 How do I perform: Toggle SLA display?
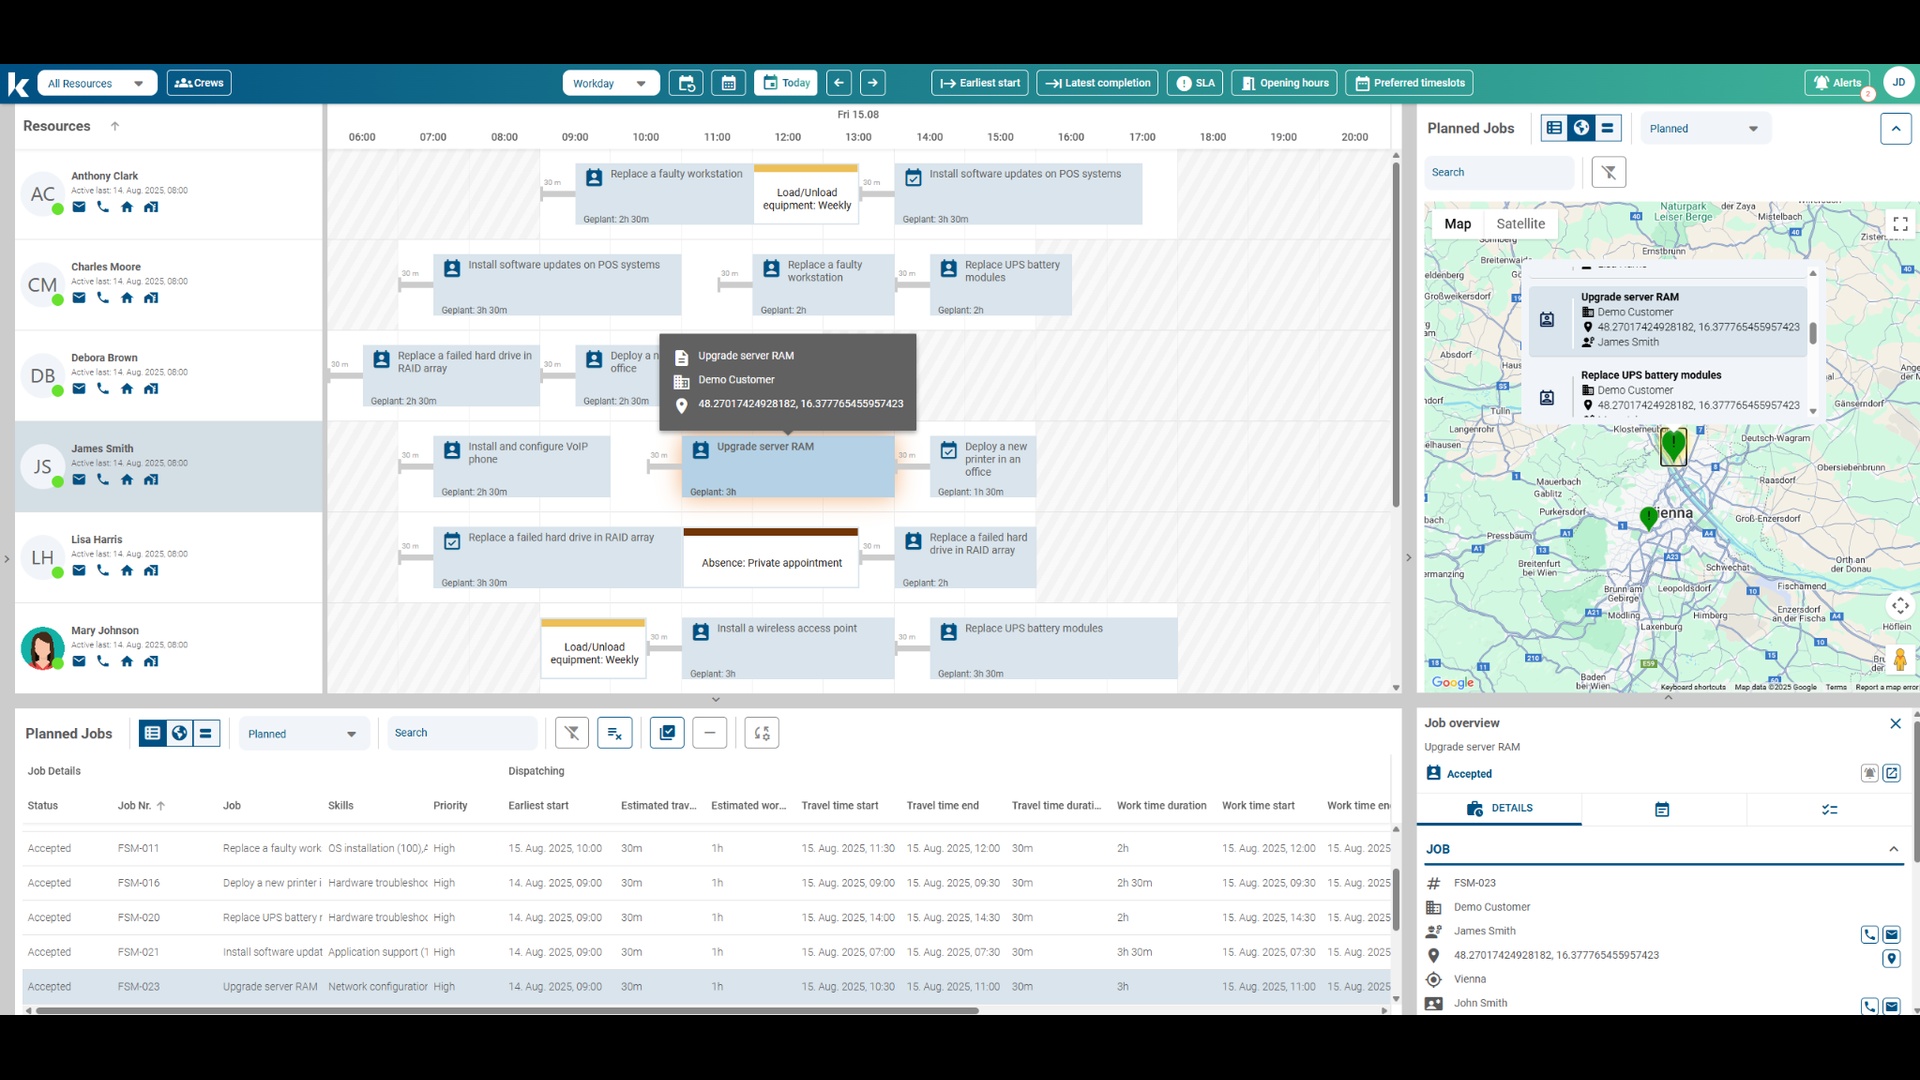[1195, 83]
